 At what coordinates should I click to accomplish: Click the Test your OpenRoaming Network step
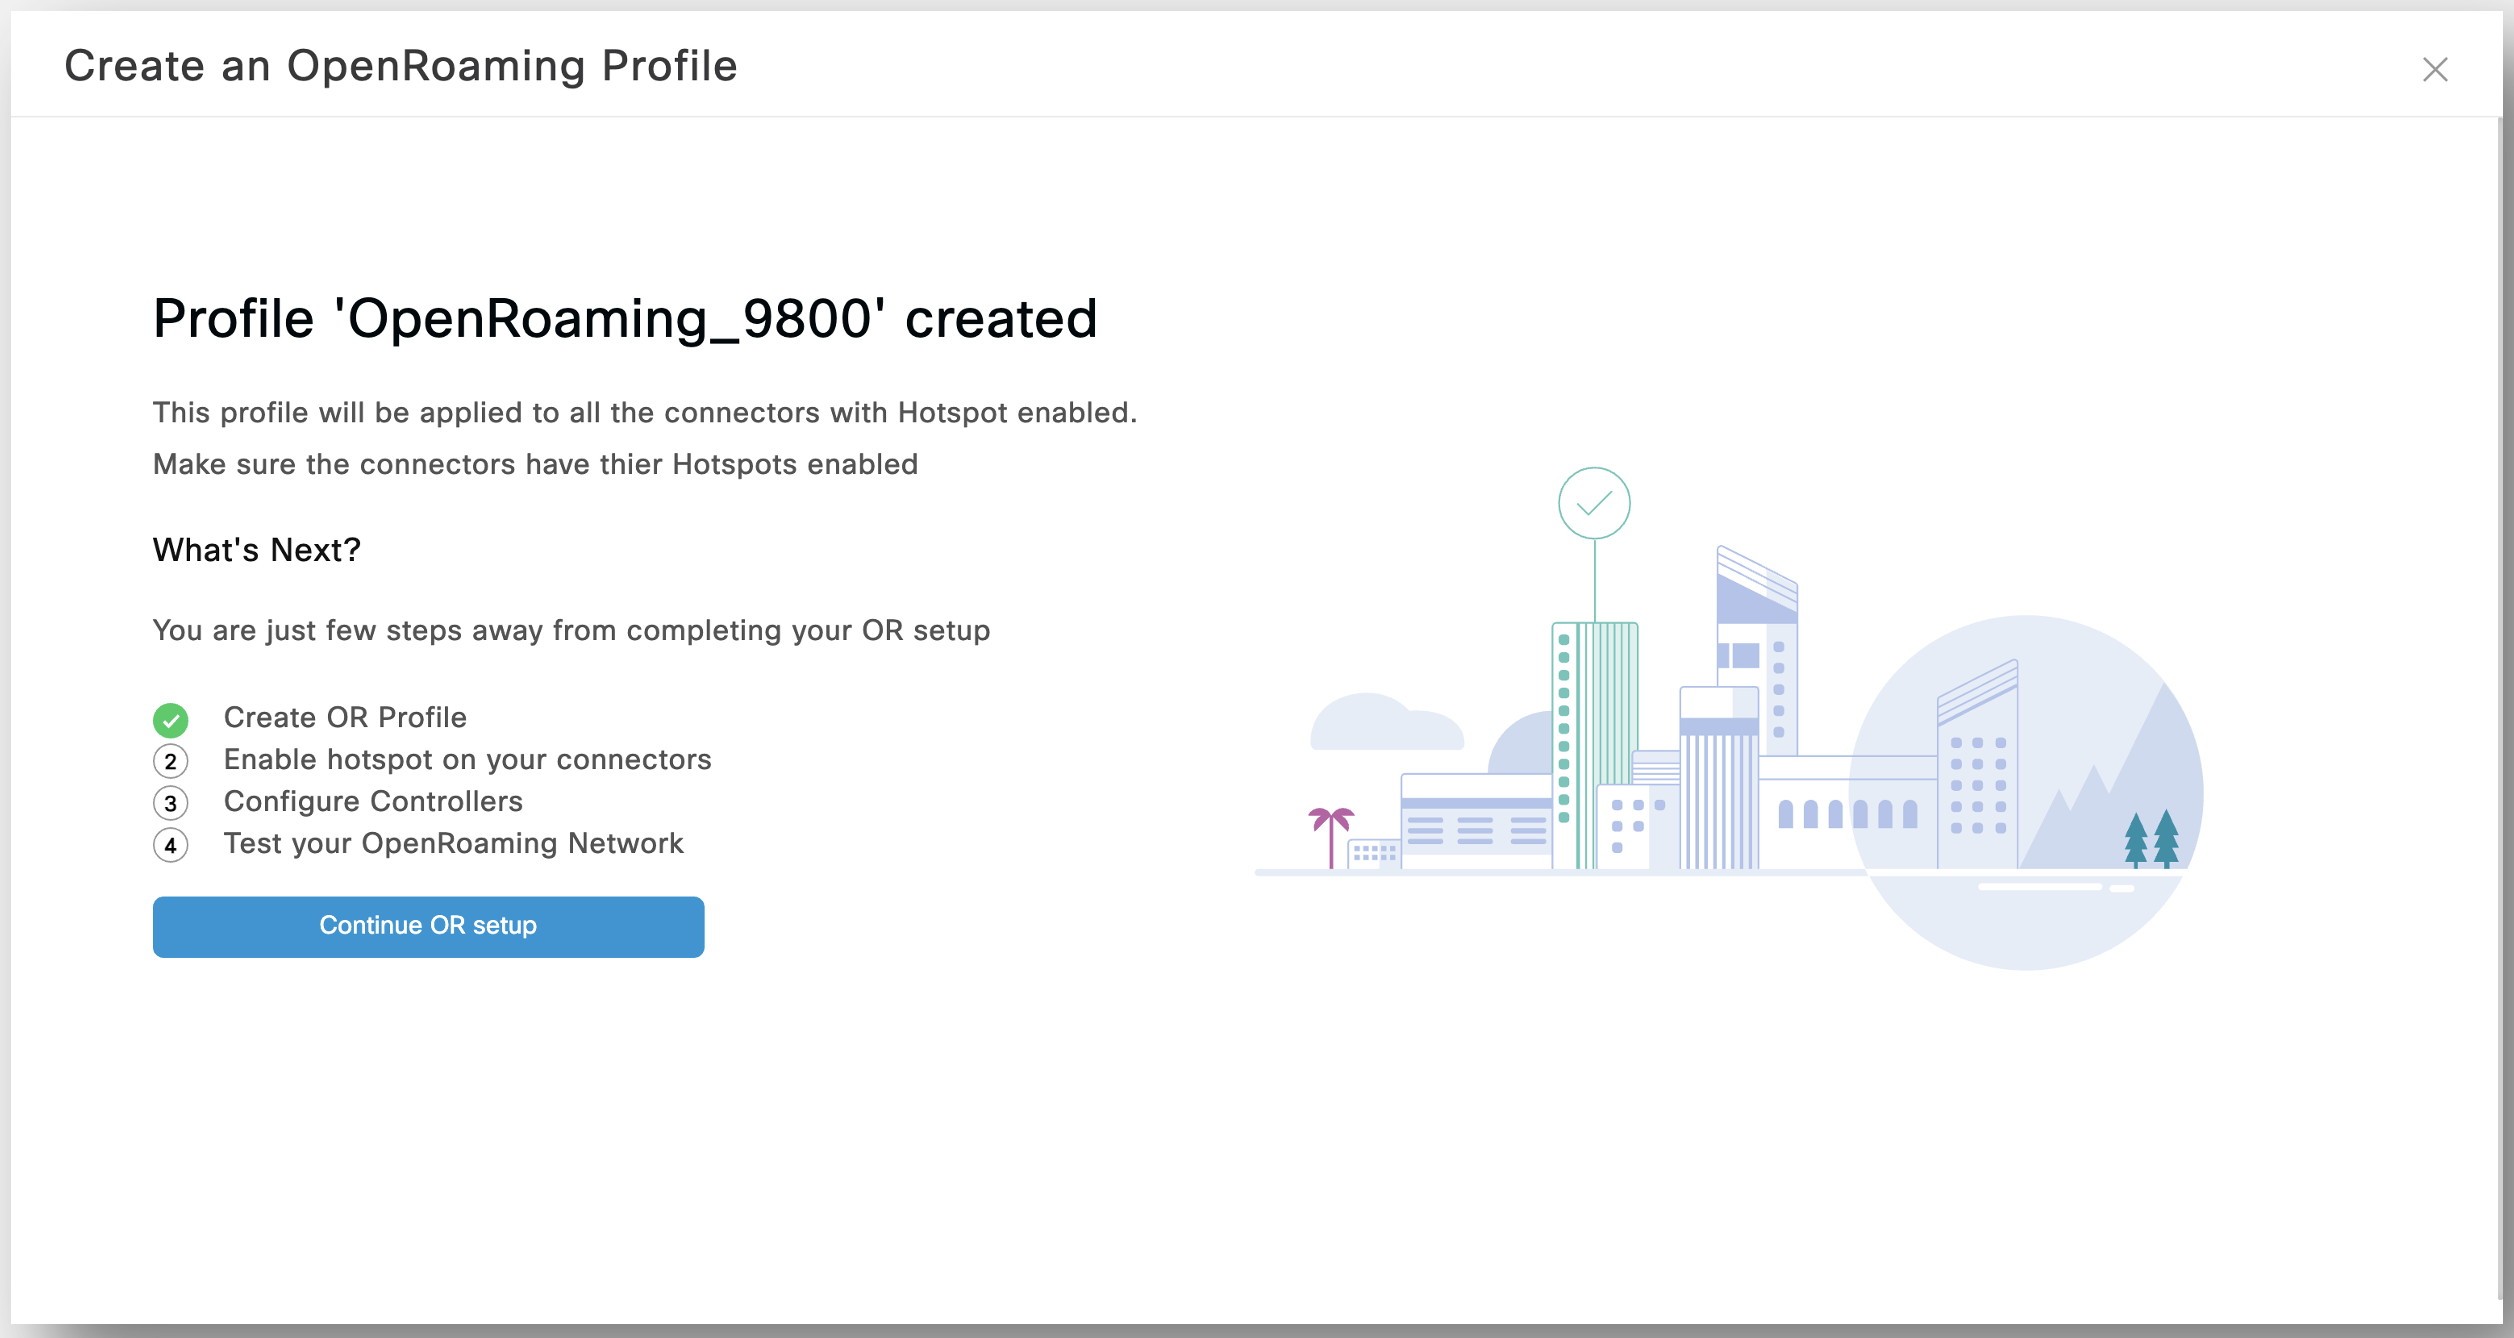click(453, 843)
